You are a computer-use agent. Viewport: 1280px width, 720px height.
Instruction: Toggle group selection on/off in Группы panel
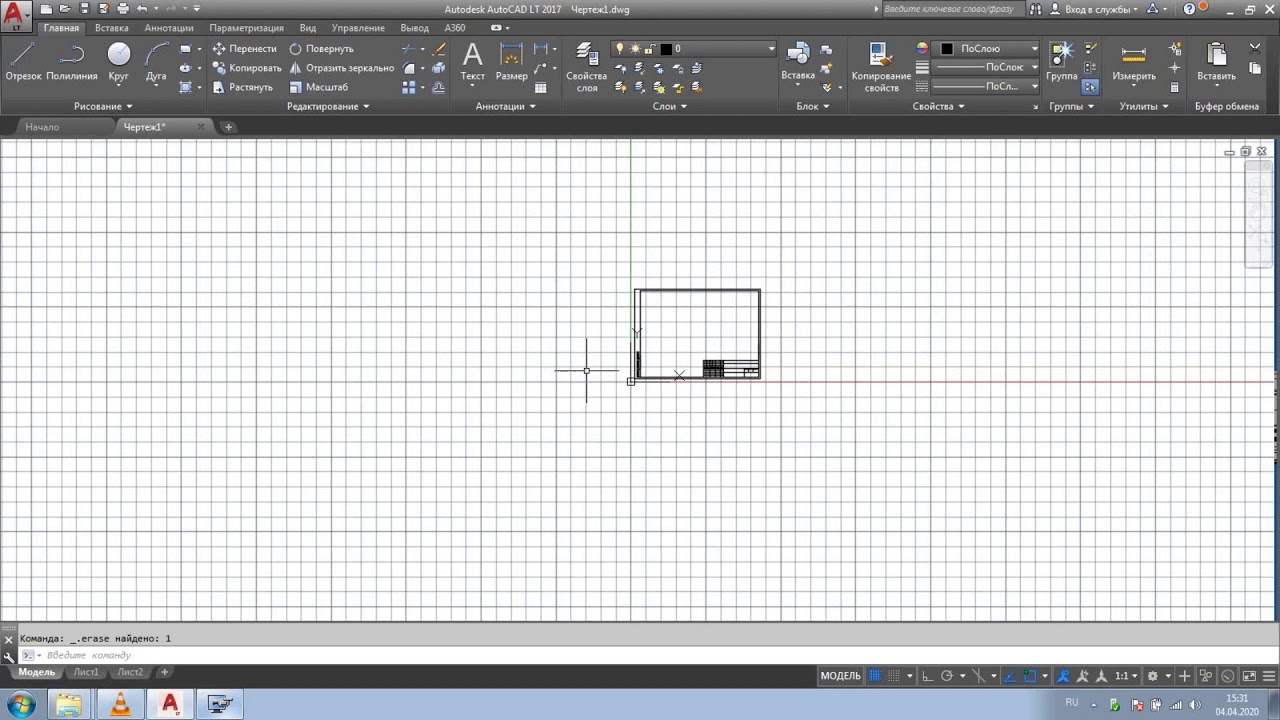pyautogui.click(x=1090, y=87)
